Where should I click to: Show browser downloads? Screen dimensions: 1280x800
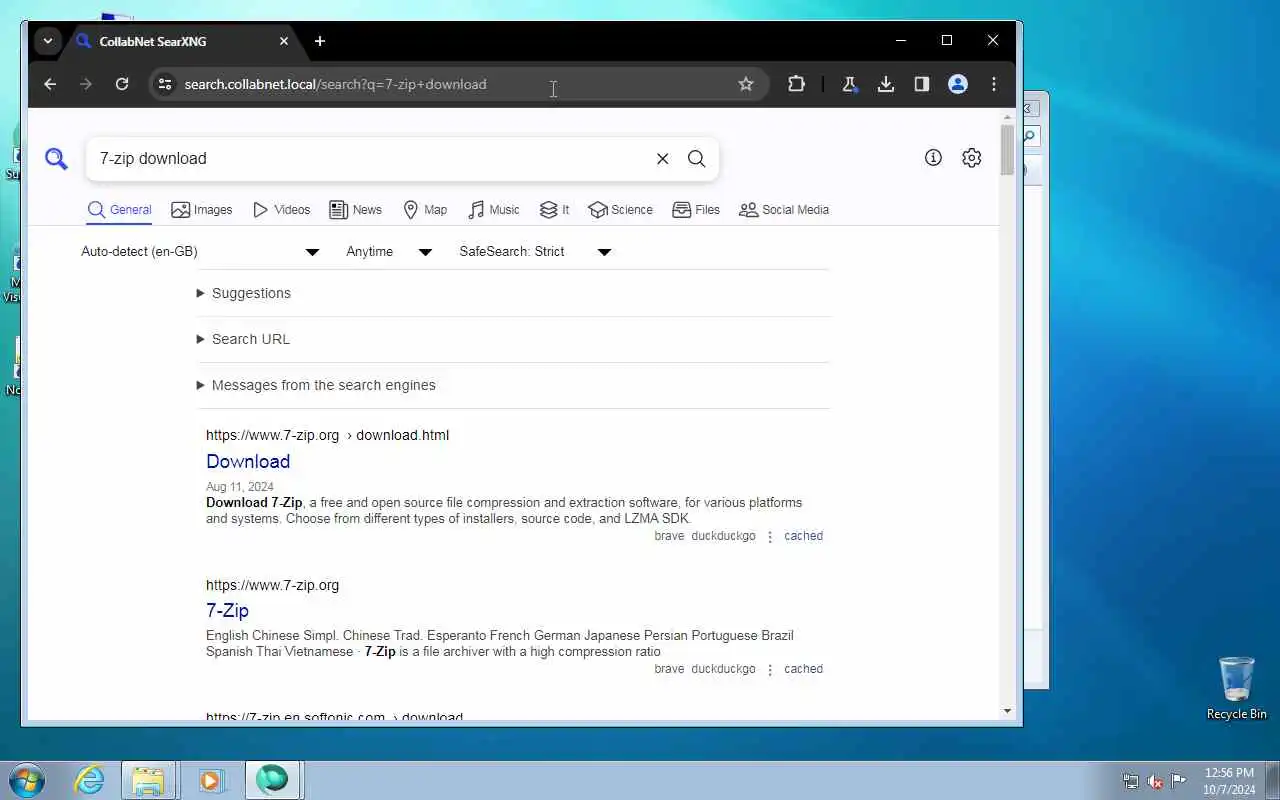(x=886, y=84)
